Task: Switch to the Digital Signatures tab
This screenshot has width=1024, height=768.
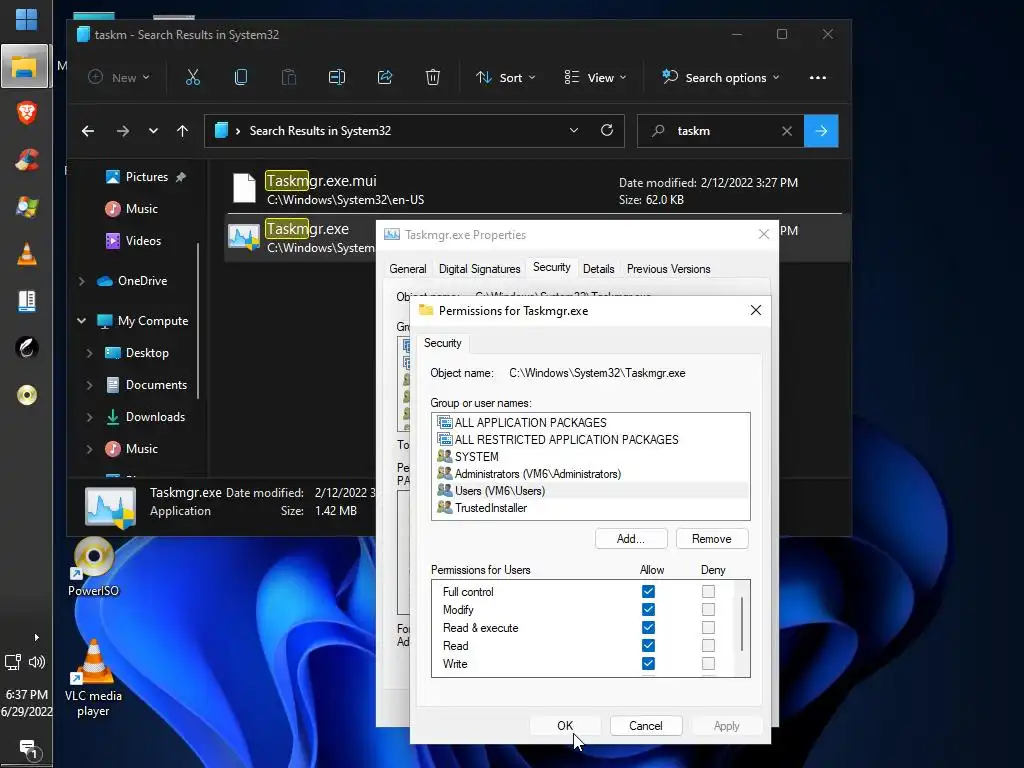Action: click(x=479, y=269)
